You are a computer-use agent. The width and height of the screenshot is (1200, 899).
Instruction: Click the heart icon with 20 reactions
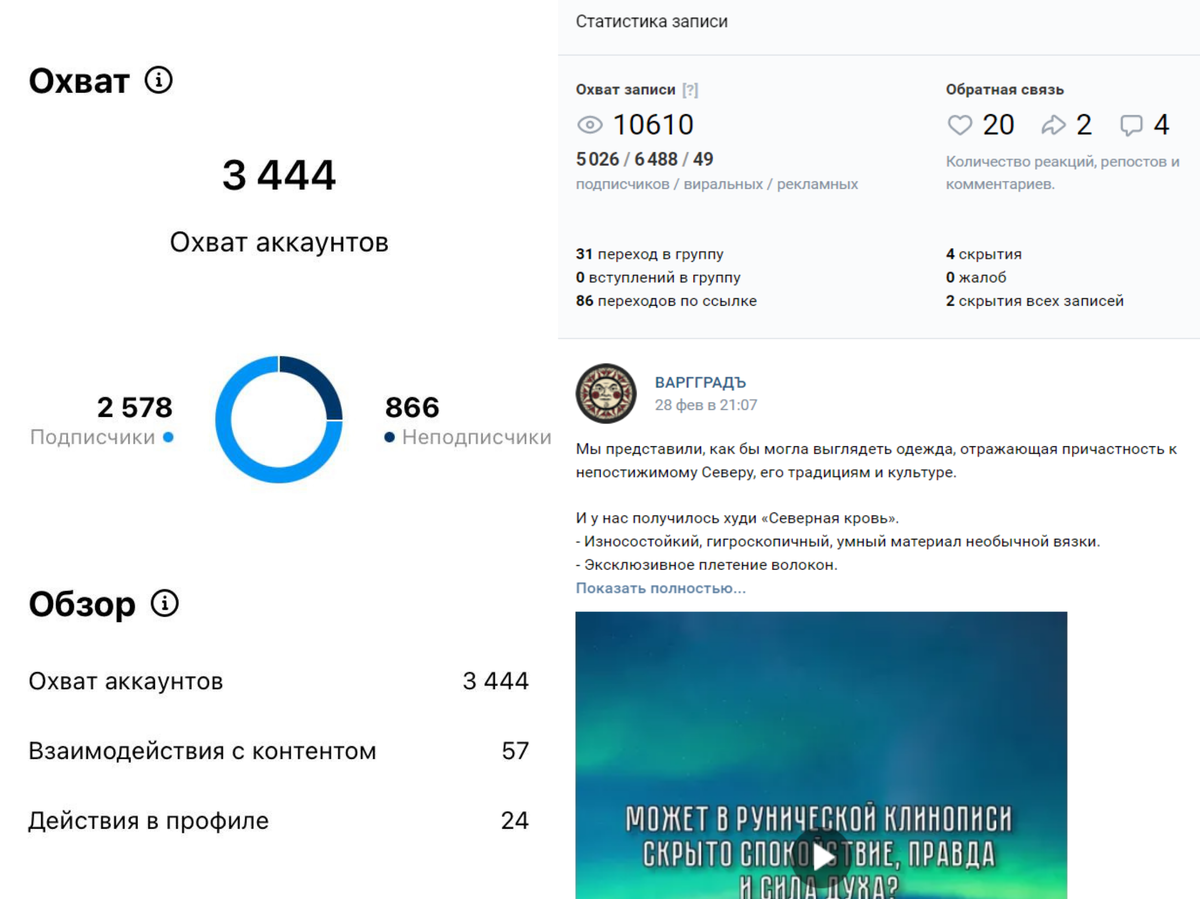click(x=960, y=124)
